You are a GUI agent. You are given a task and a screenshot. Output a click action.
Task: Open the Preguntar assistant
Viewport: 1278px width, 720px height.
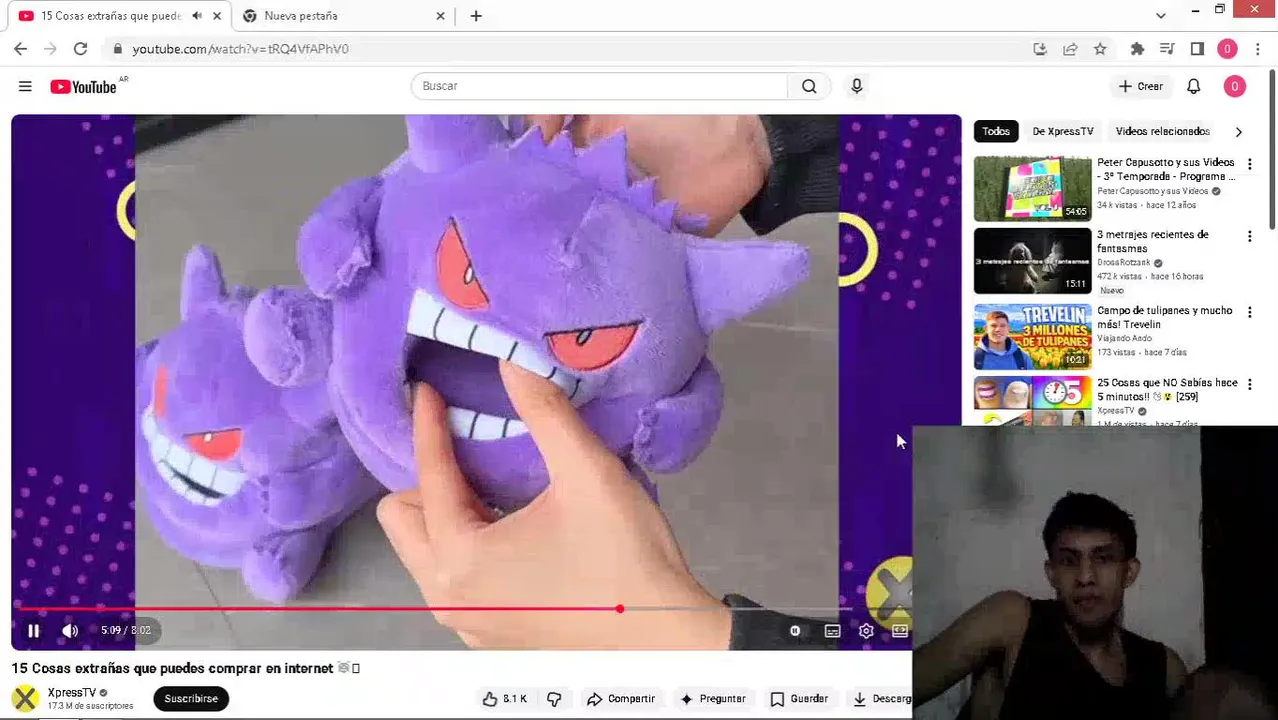coord(713,699)
